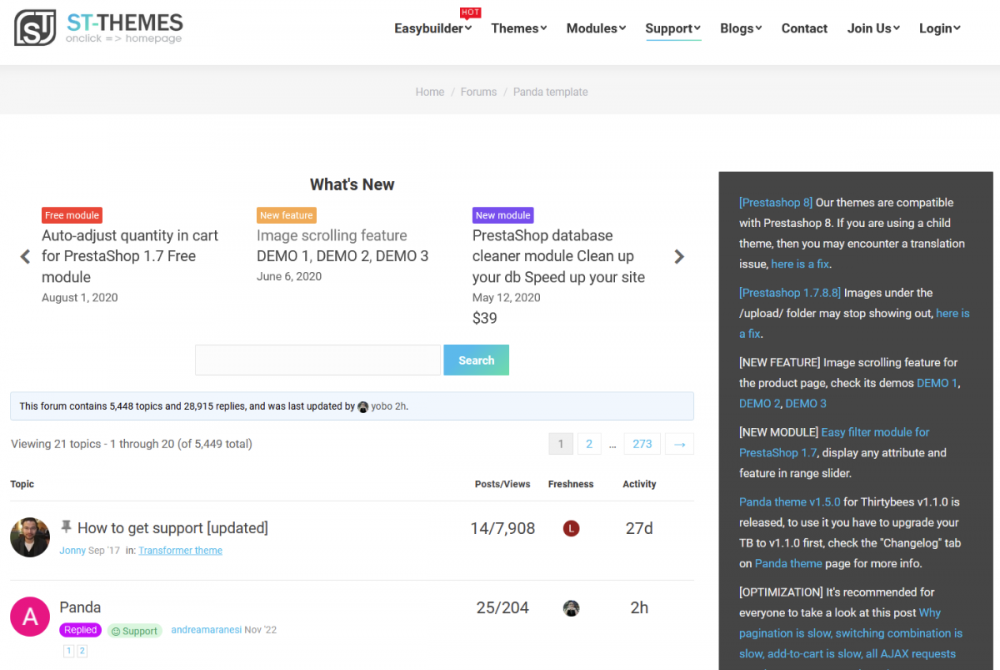Open Jonny's avatar on the support topic
The height and width of the screenshot is (670, 1000).
pyautogui.click(x=30, y=537)
